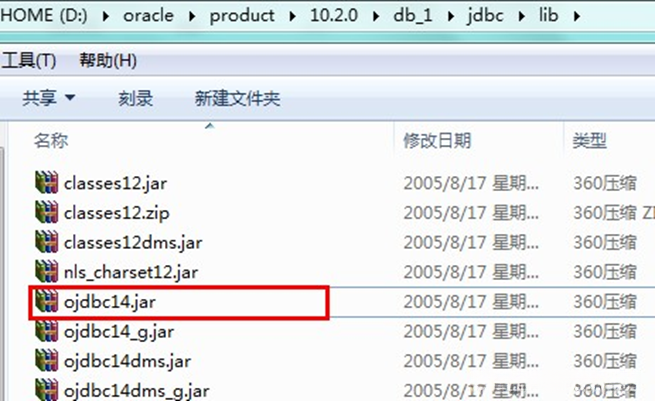
Task: Click the 新建文件夹 button
Action: pos(237,99)
